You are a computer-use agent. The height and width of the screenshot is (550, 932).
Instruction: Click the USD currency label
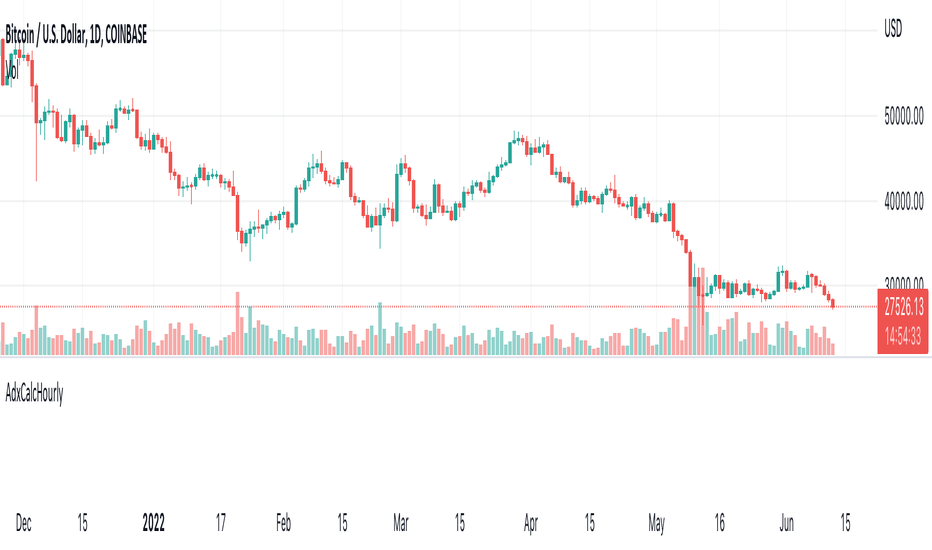point(893,28)
